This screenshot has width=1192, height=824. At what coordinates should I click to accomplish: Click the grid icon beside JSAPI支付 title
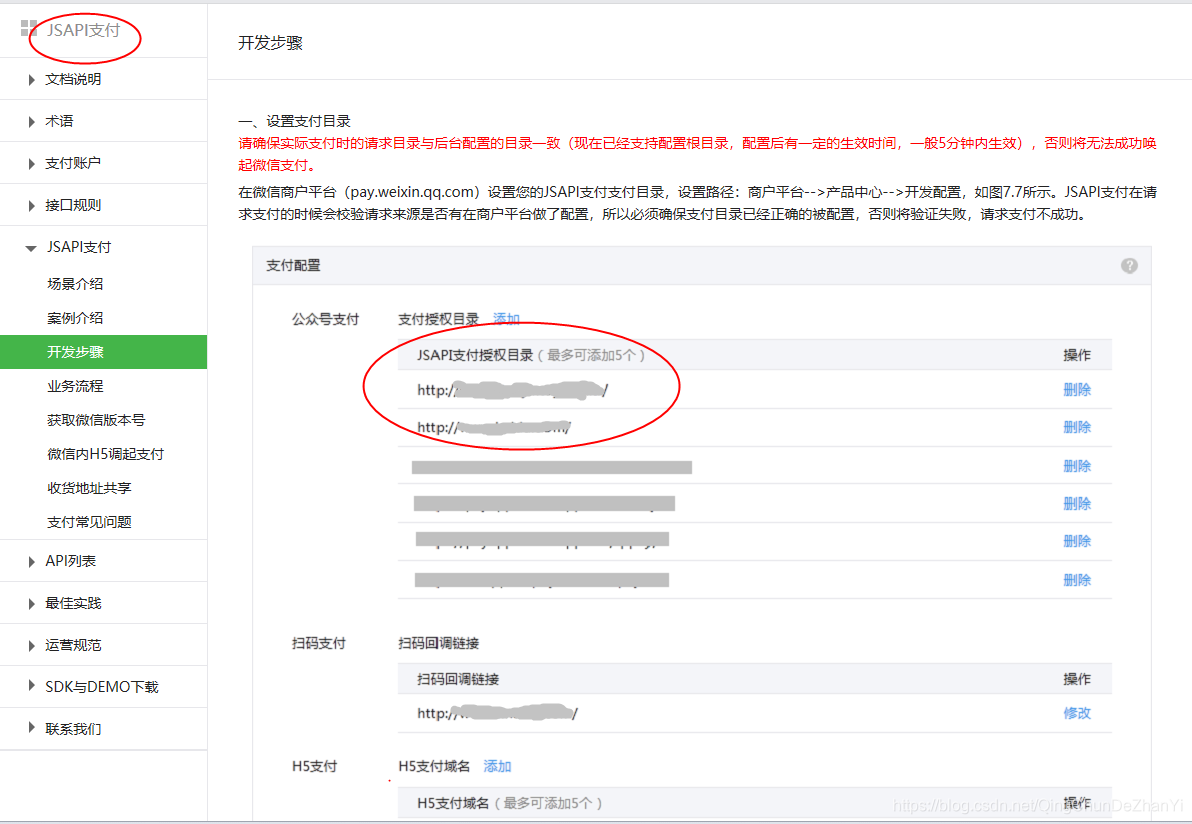(27, 29)
